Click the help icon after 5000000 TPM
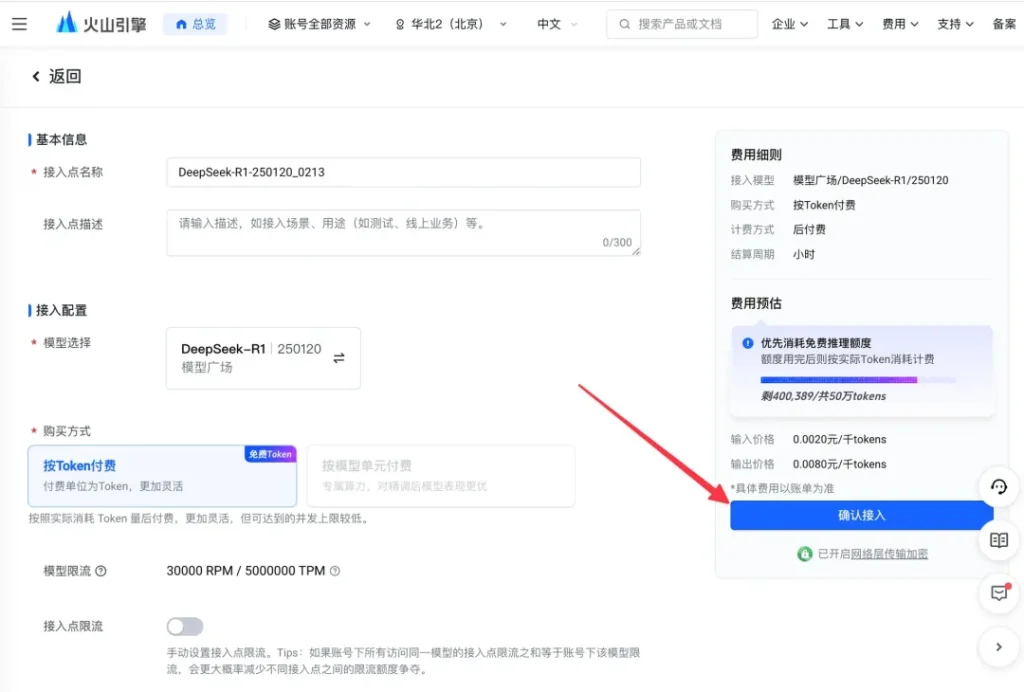 tap(335, 571)
